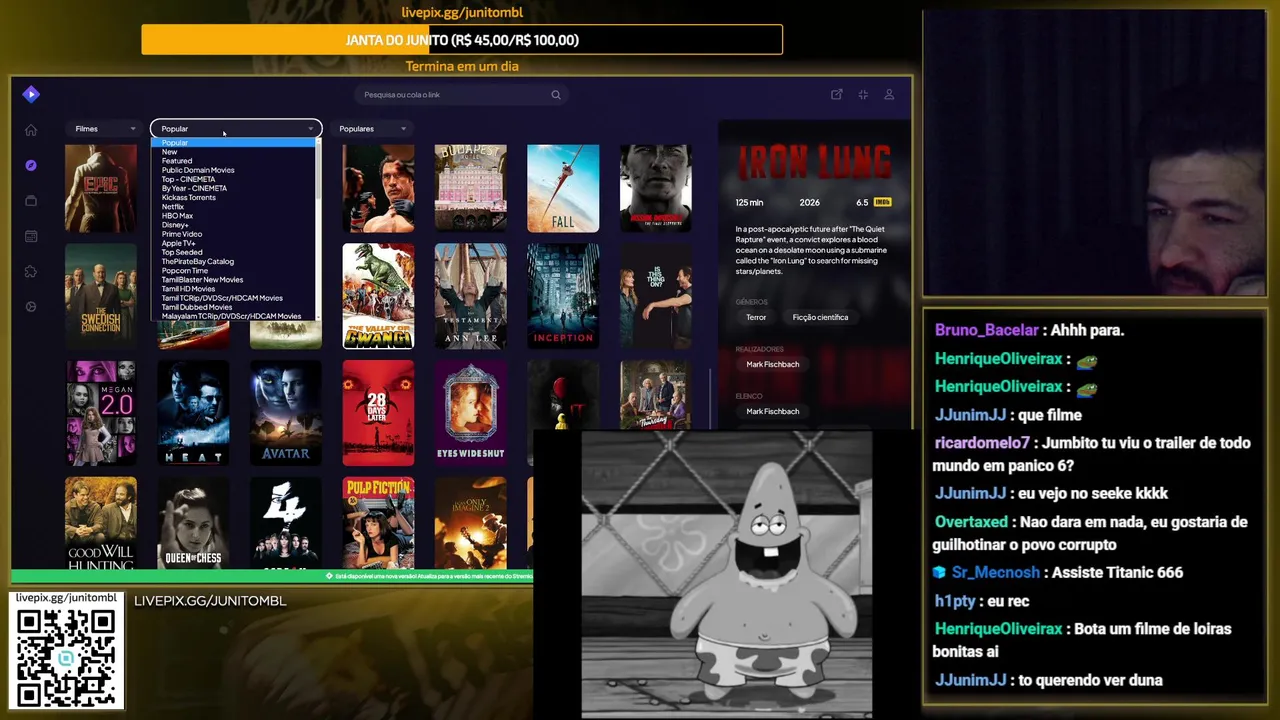Open the Testament of Ann Lee poster

tap(471, 296)
